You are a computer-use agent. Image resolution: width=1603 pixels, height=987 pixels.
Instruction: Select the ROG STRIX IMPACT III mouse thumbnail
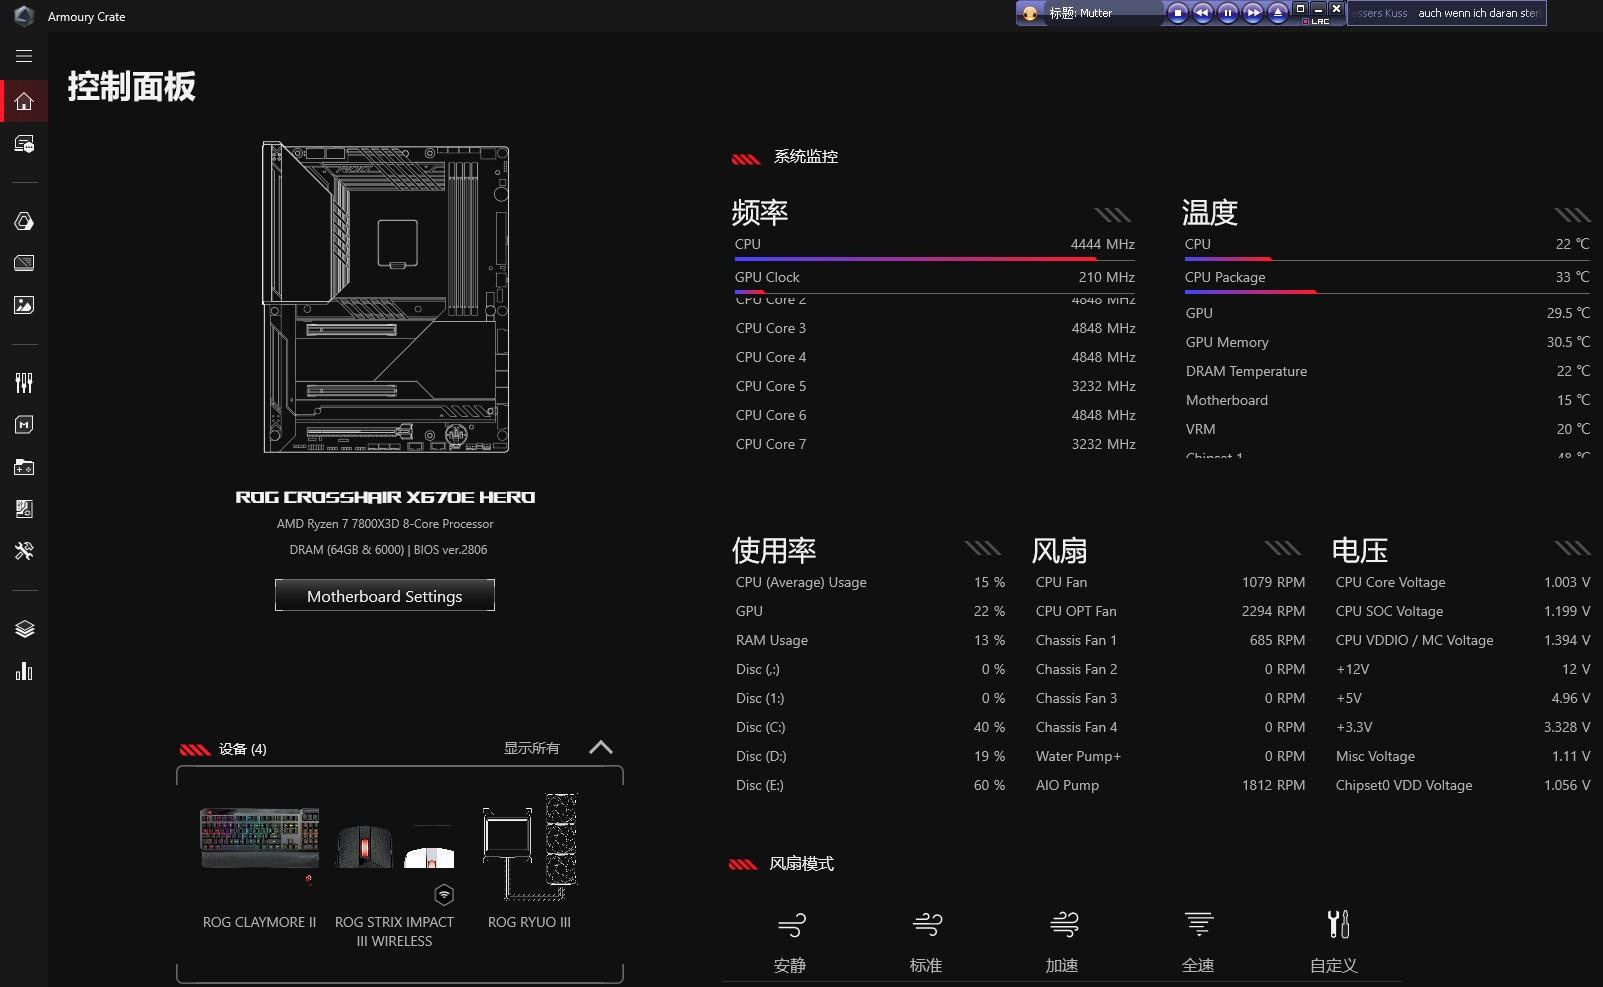tap(364, 846)
